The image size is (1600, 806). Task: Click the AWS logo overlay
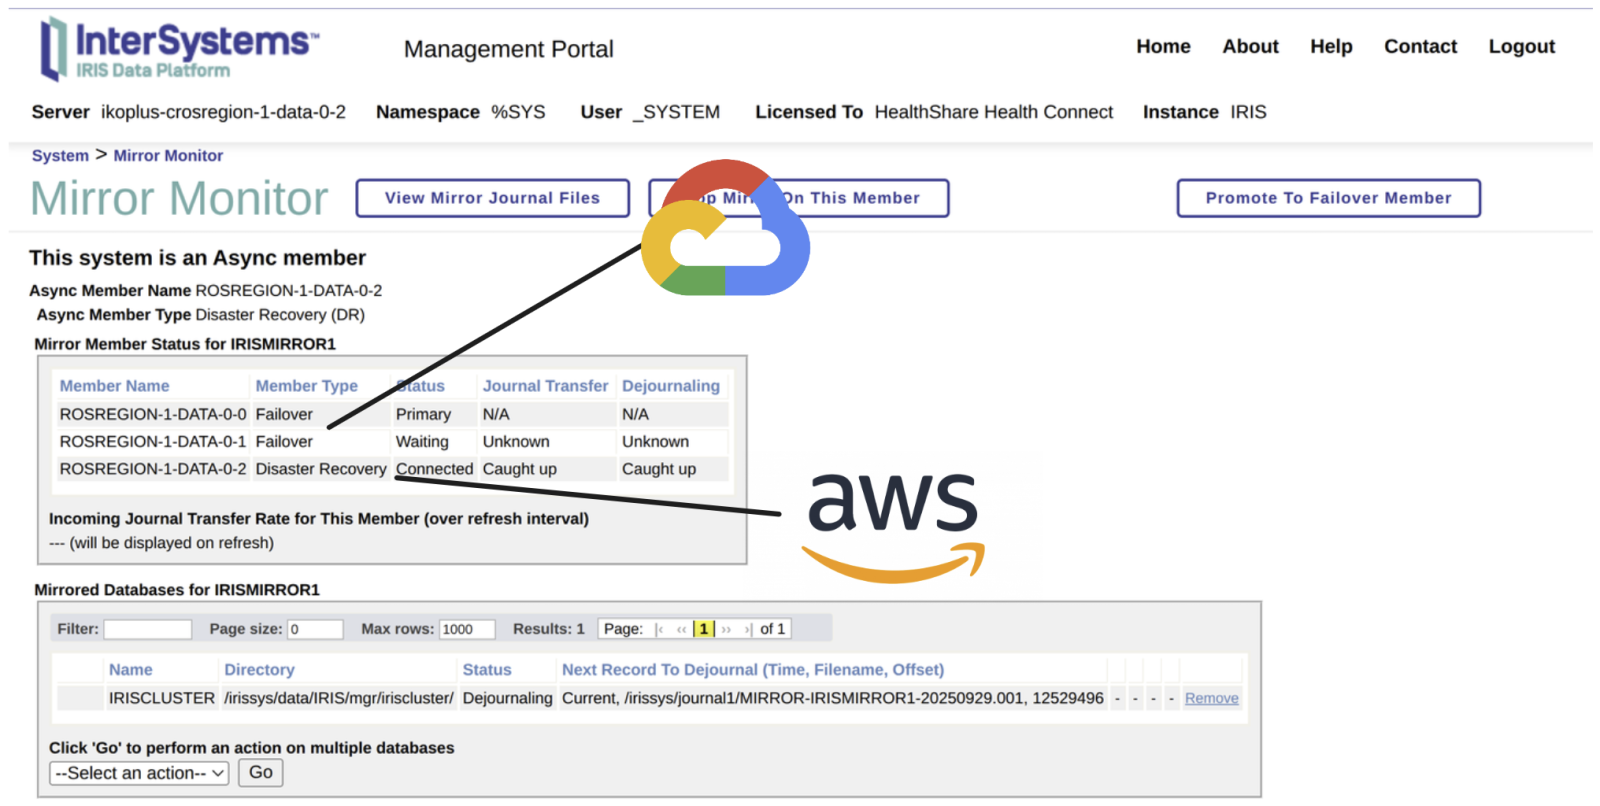(893, 525)
